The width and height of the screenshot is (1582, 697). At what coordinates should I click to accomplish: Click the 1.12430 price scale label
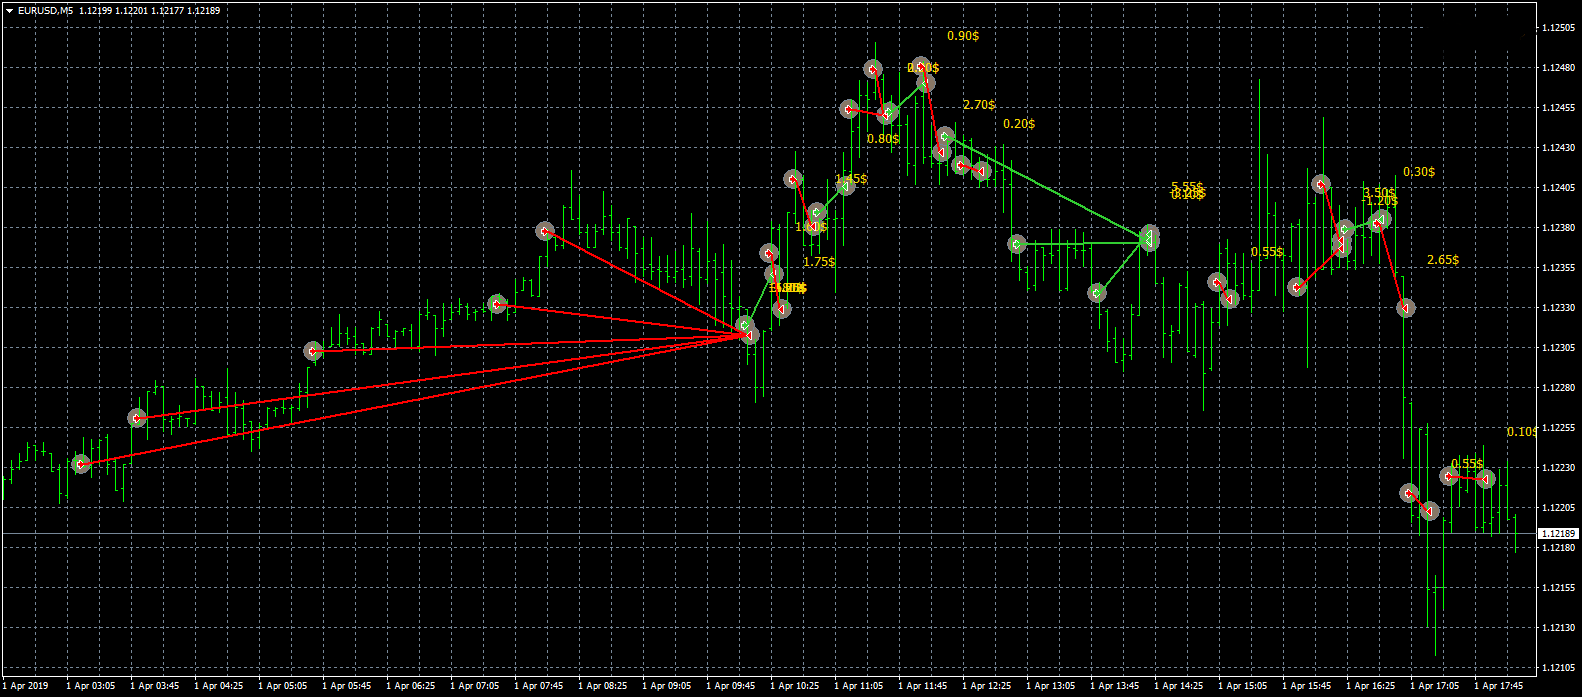click(x=1559, y=148)
